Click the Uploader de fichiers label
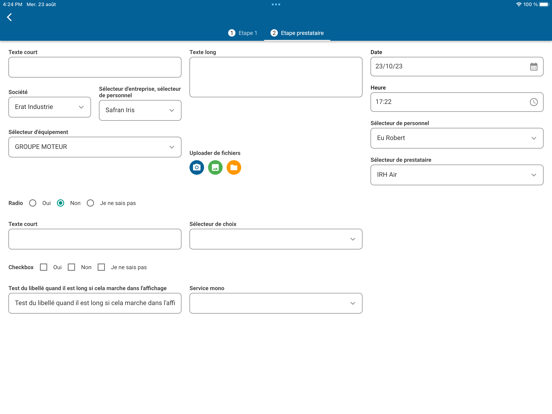The image size is (552, 414). [x=215, y=153]
